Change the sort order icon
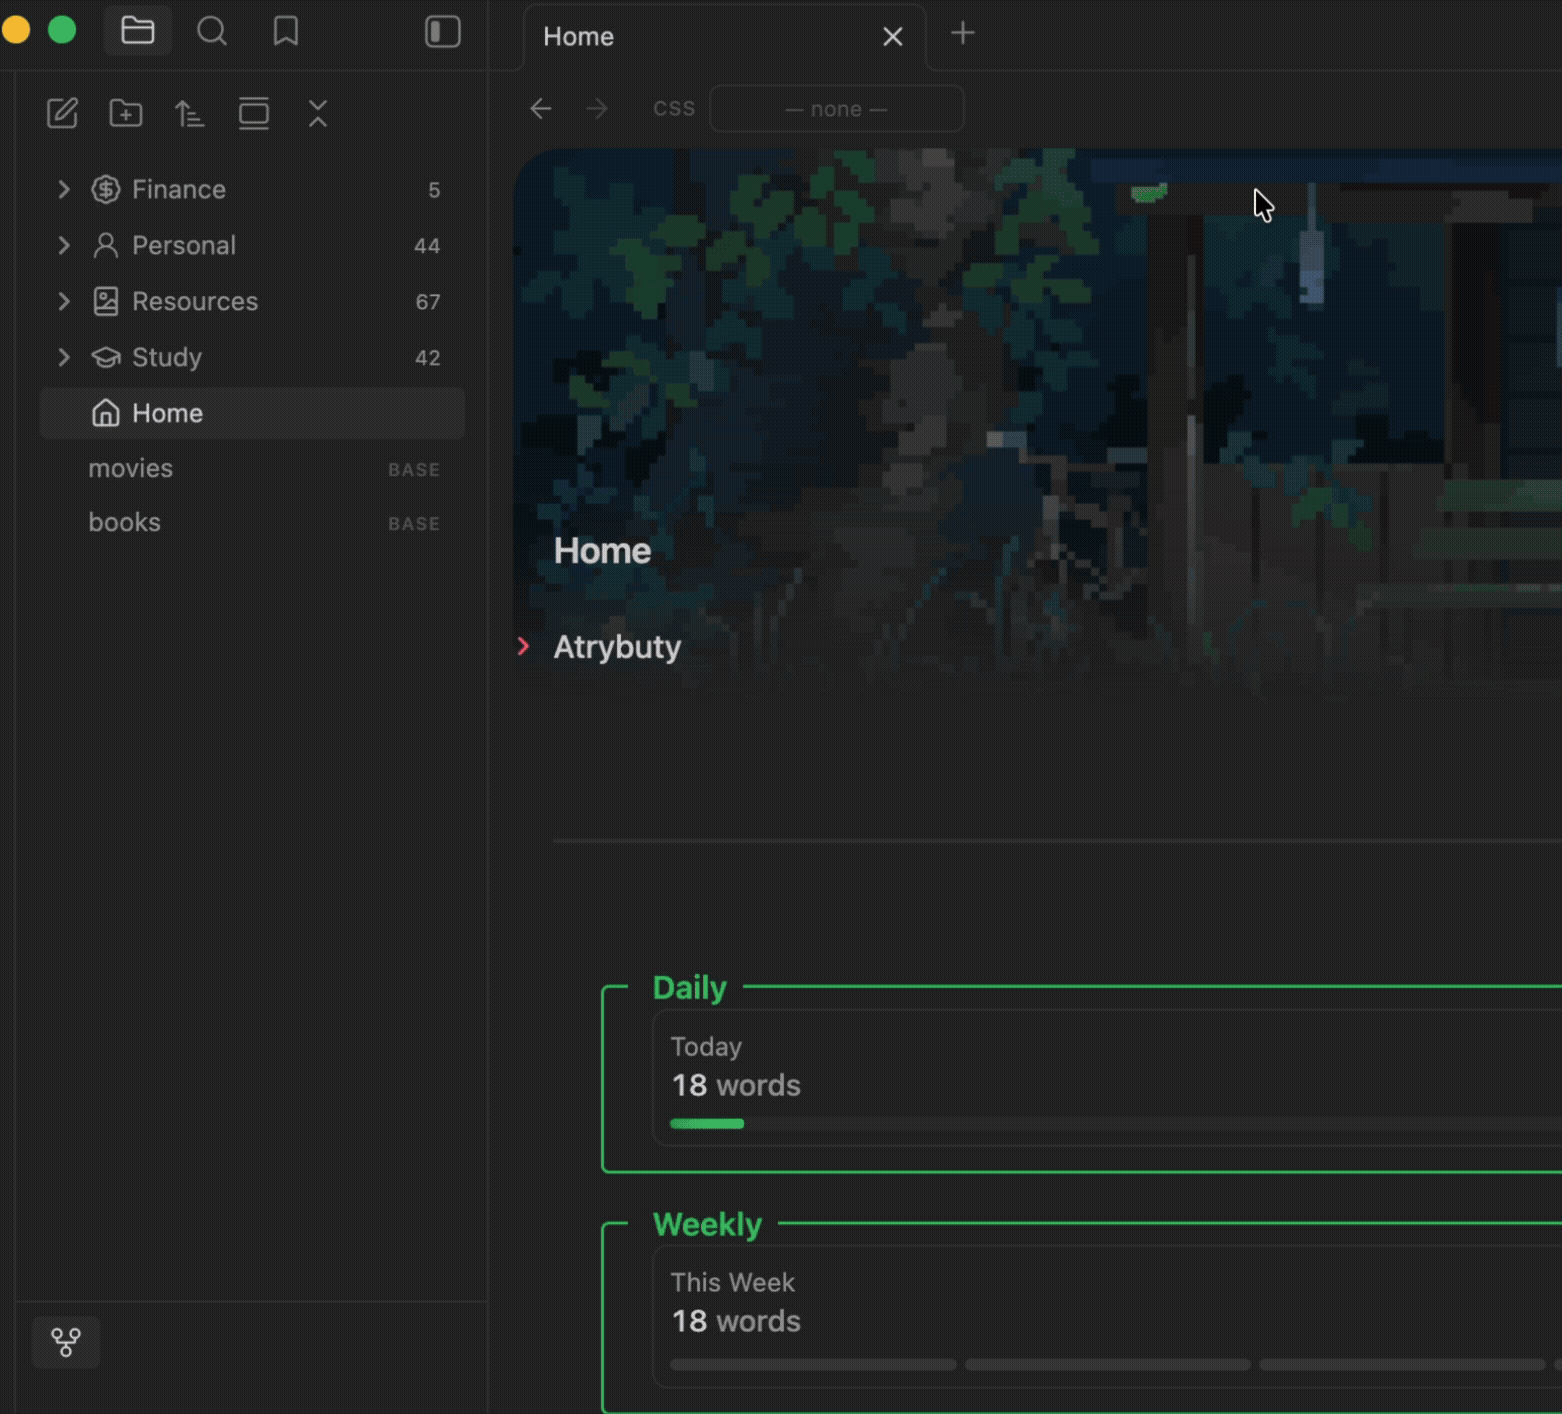The height and width of the screenshot is (1414, 1562). click(x=190, y=113)
